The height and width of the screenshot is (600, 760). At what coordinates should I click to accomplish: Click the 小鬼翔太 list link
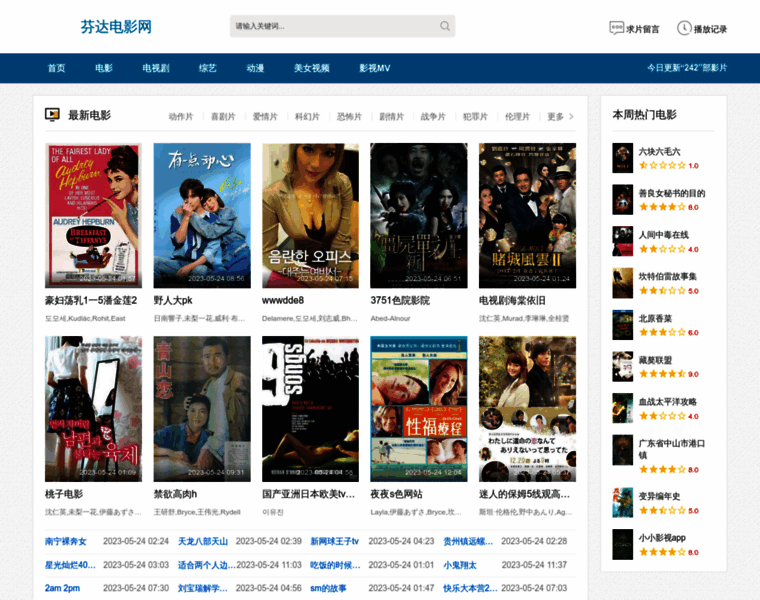(460, 565)
